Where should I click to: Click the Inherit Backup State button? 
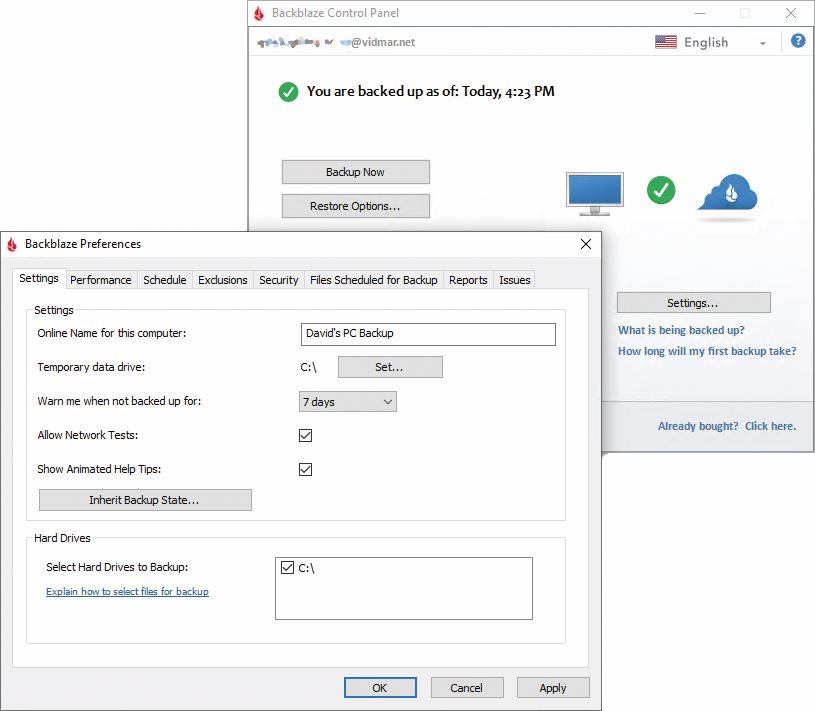tap(145, 500)
